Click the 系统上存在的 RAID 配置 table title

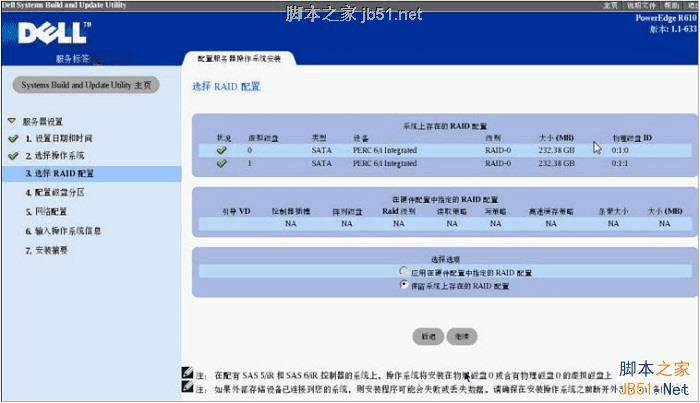pyautogui.click(x=445, y=126)
